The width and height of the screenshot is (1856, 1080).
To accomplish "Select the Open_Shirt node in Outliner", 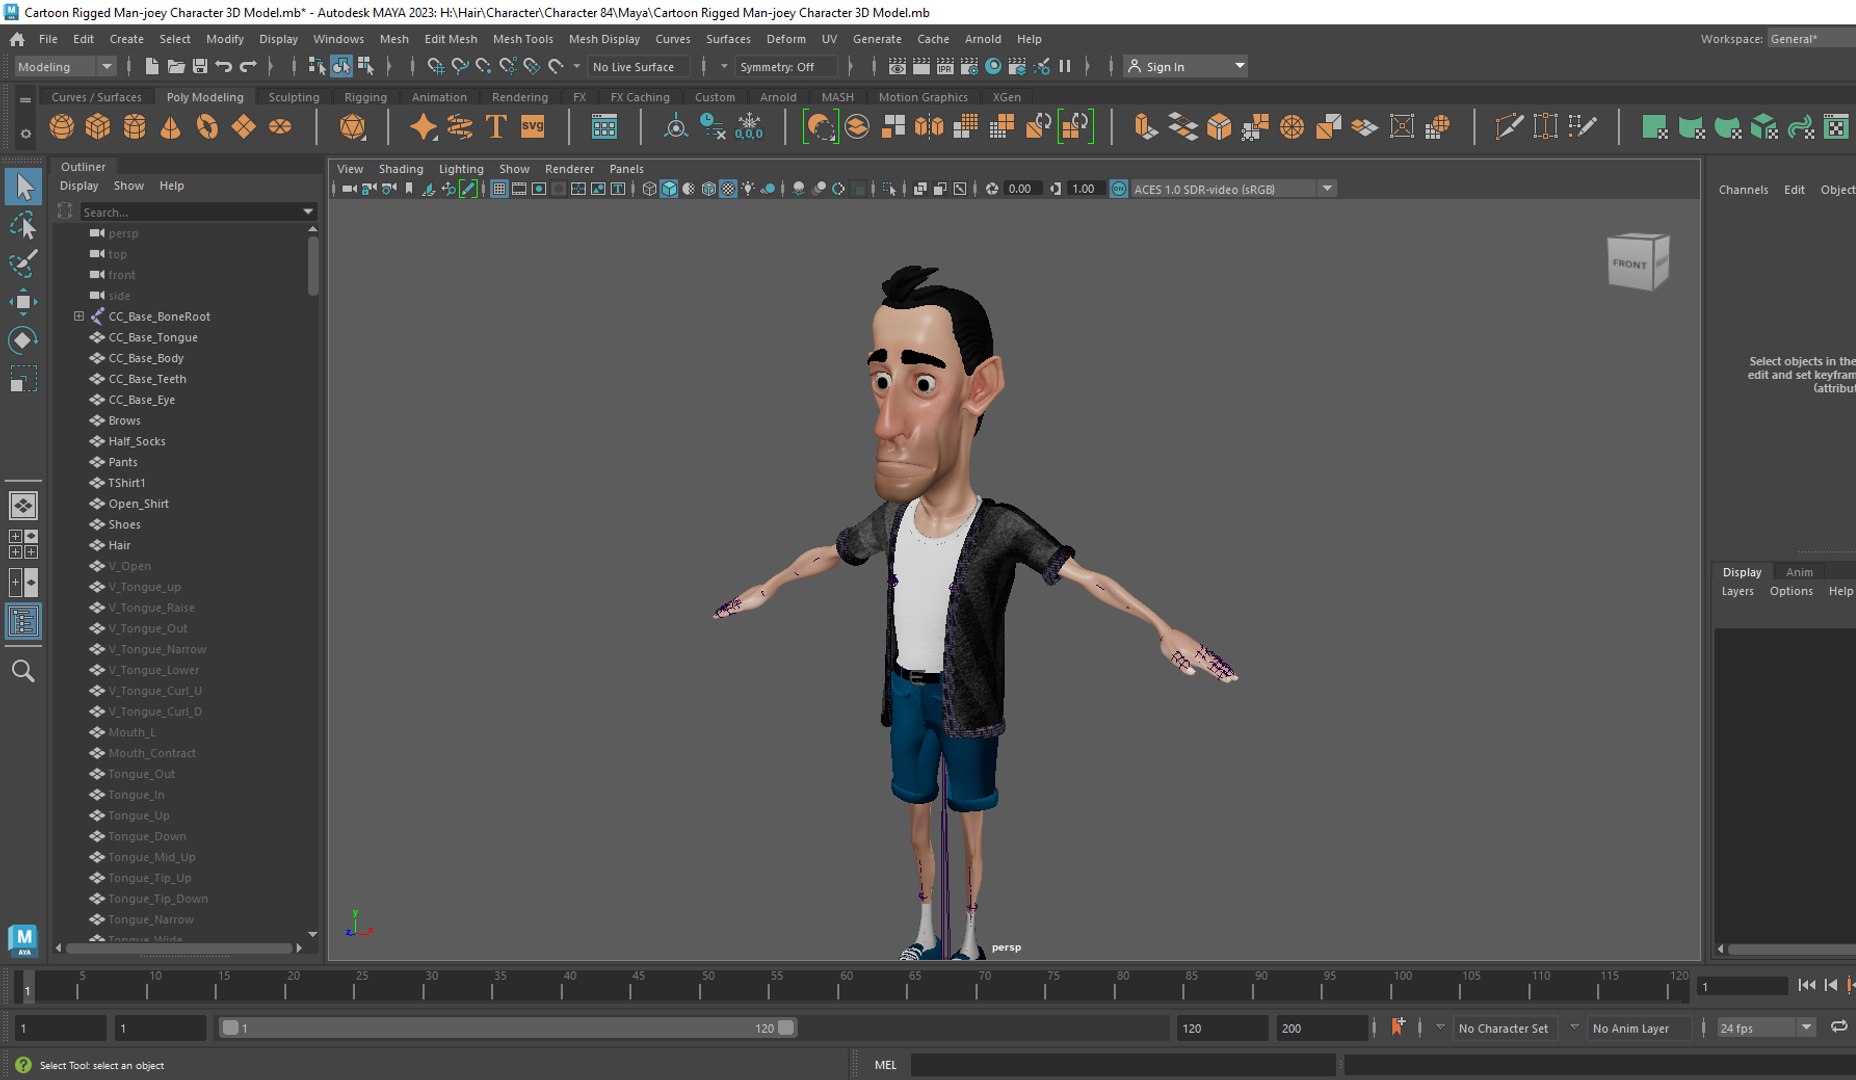I will pyautogui.click(x=138, y=503).
